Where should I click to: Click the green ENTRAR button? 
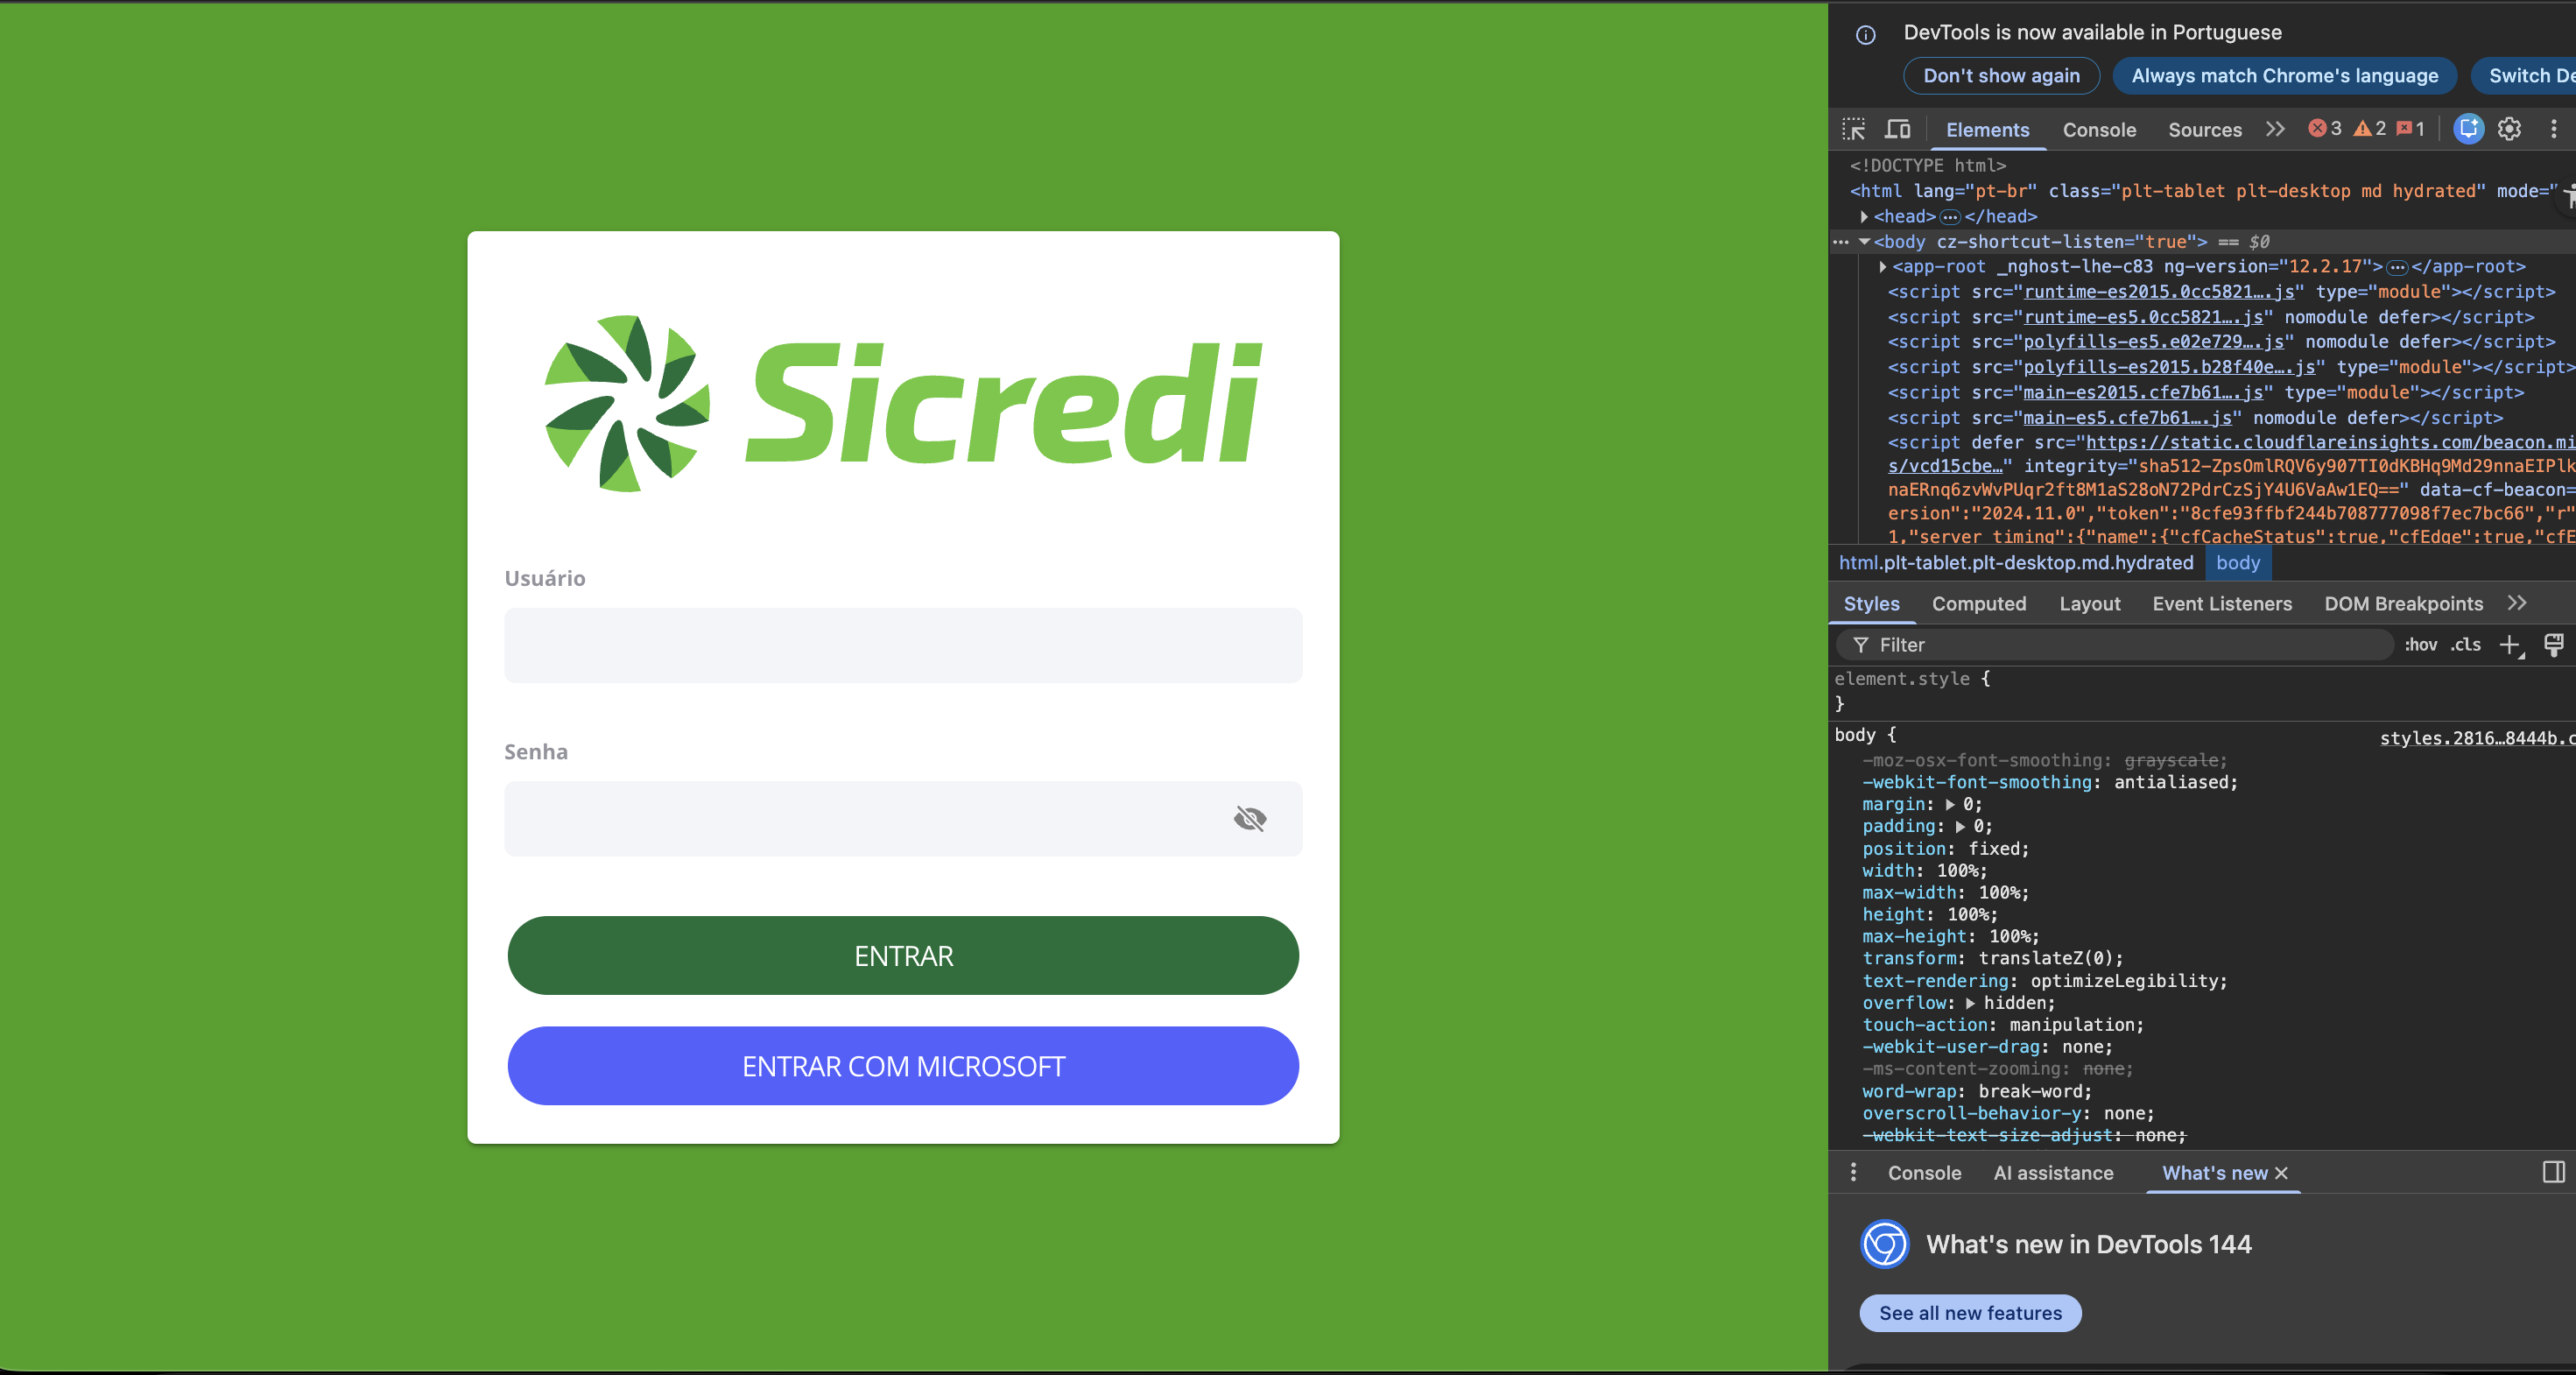[903, 956]
